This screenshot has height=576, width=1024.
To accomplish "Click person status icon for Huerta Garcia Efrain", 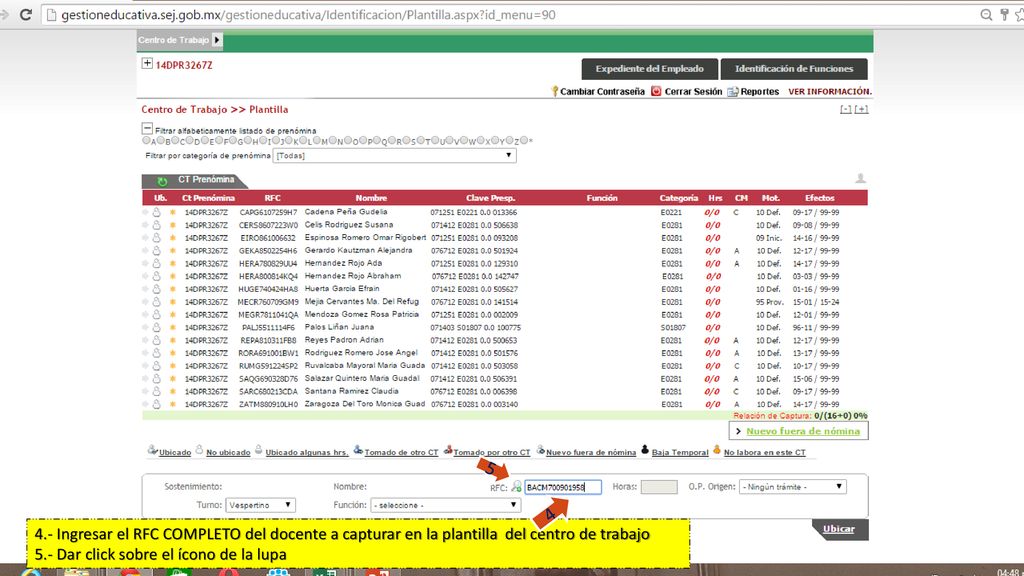I will (x=157, y=289).
